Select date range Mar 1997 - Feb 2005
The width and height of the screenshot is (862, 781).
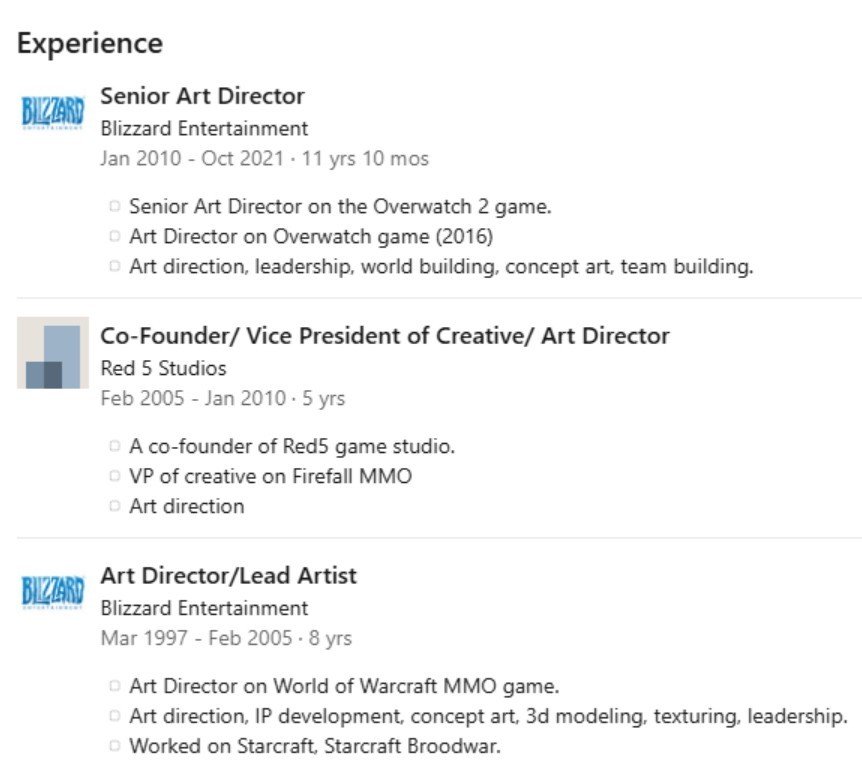(x=196, y=639)
